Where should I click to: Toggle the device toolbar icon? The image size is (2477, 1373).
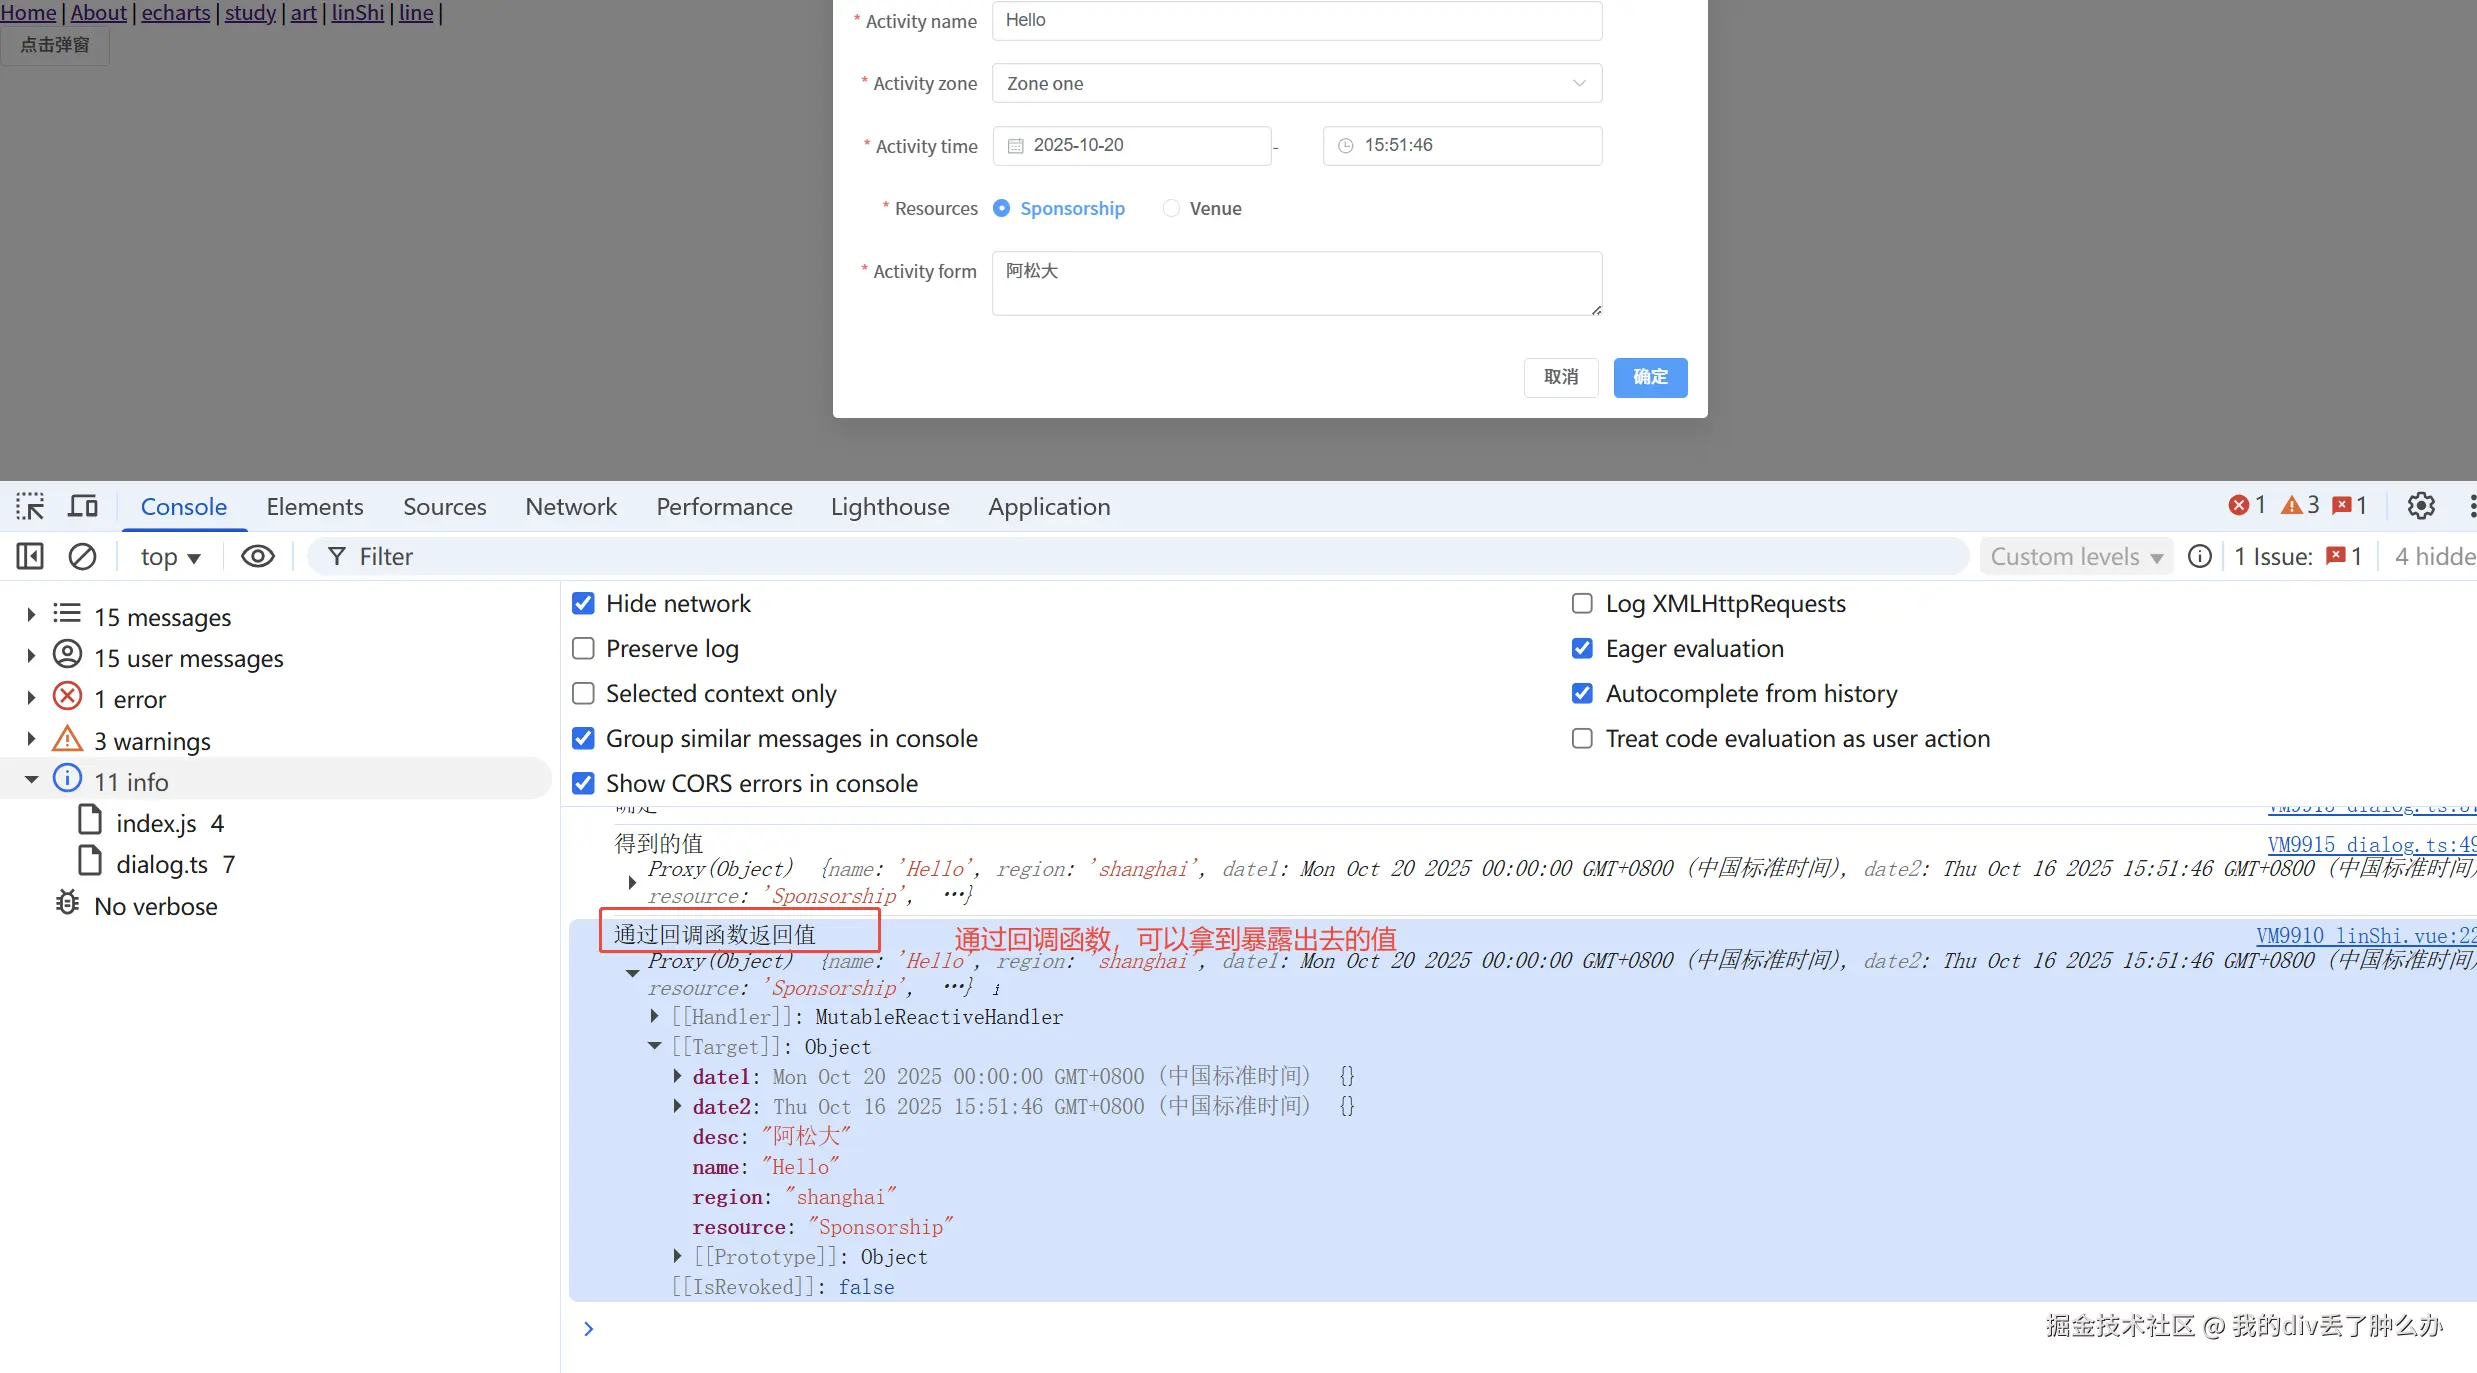[83, 506]
